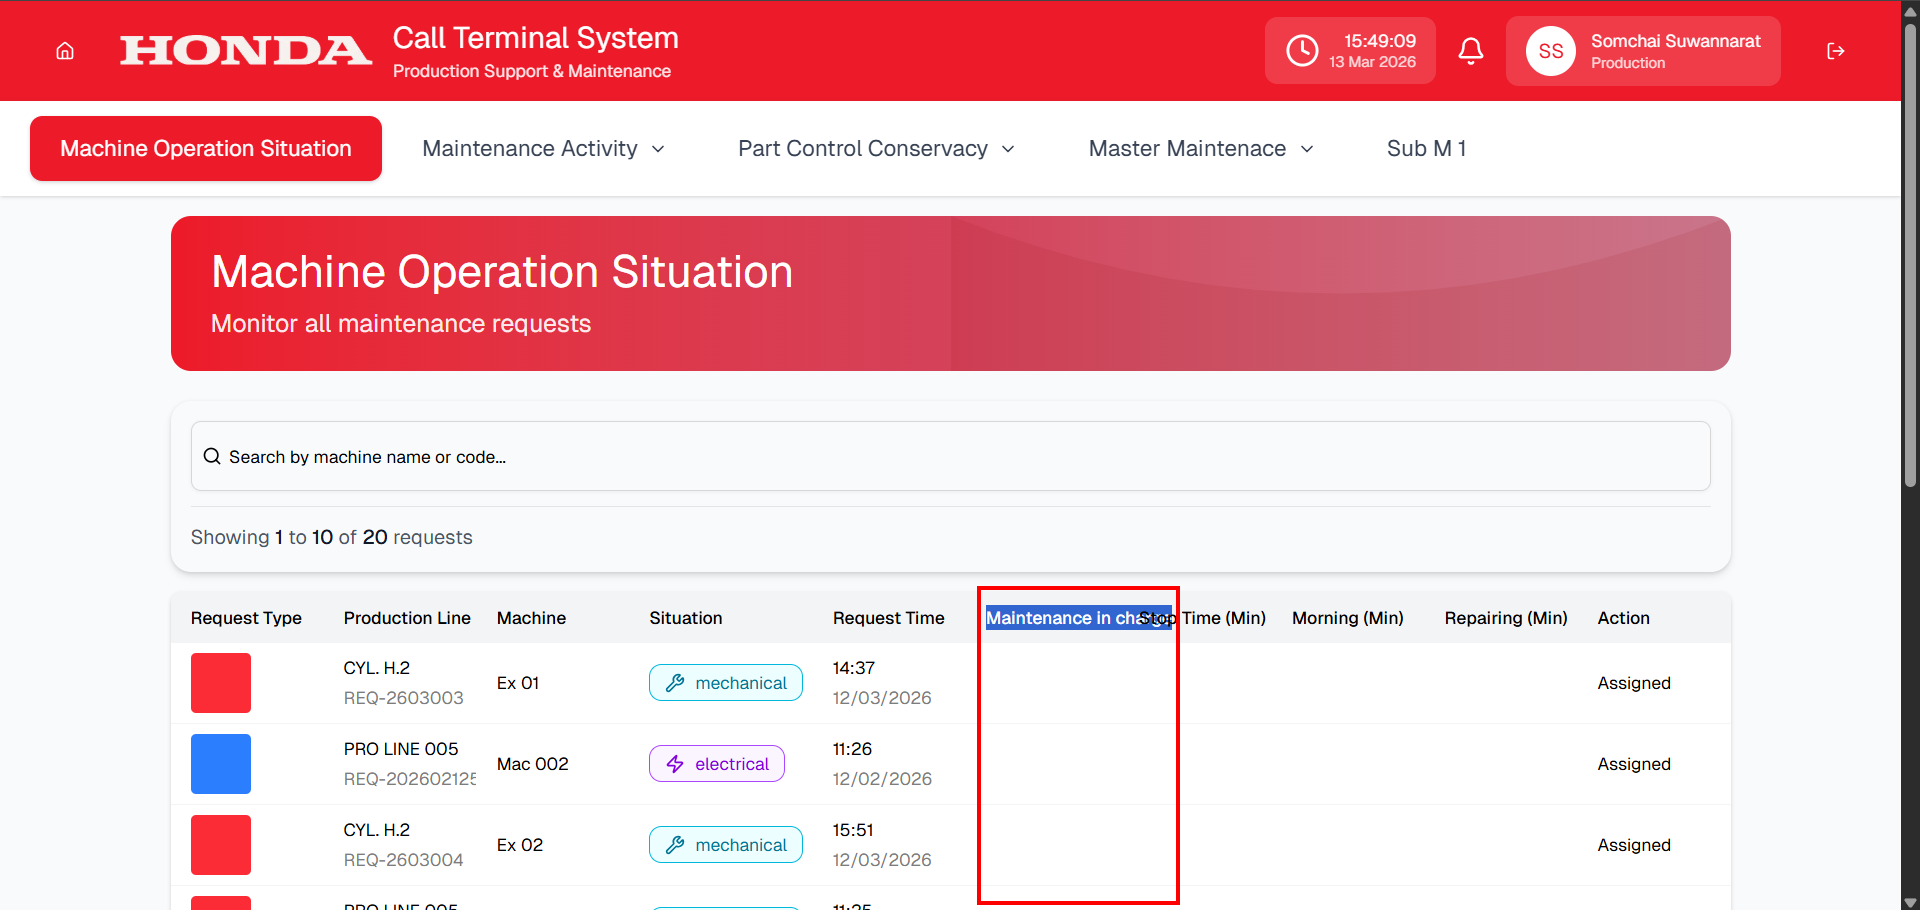Click wrench icon in Ex 01 row

(x=675, y=683)
